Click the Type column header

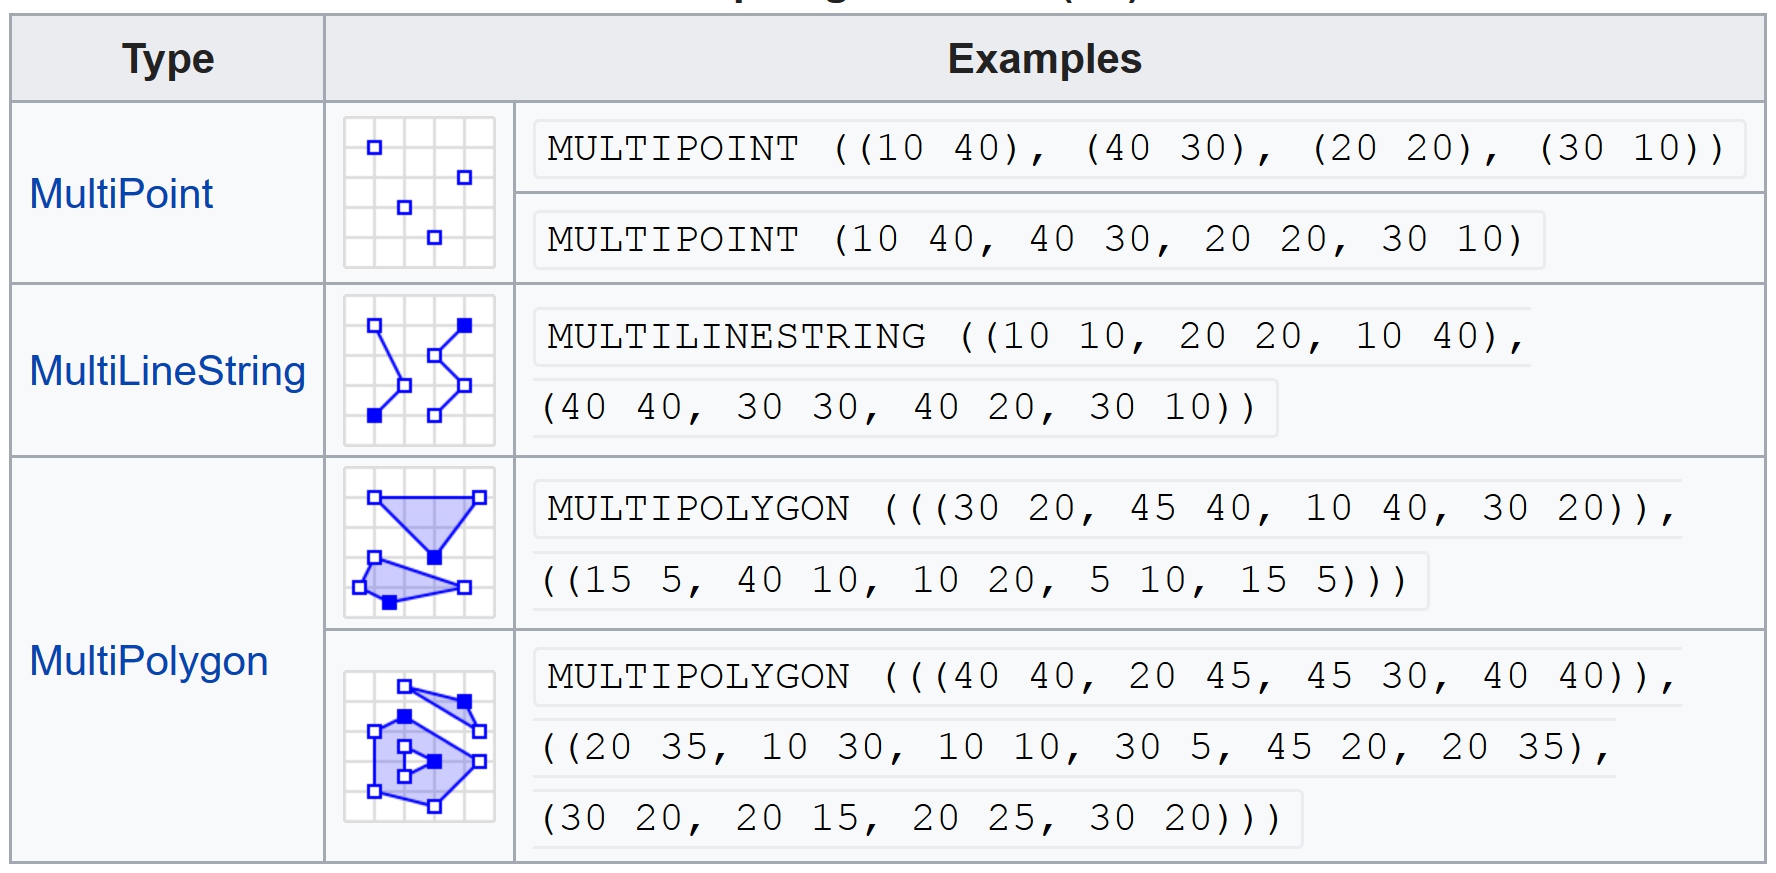(168, 59)
